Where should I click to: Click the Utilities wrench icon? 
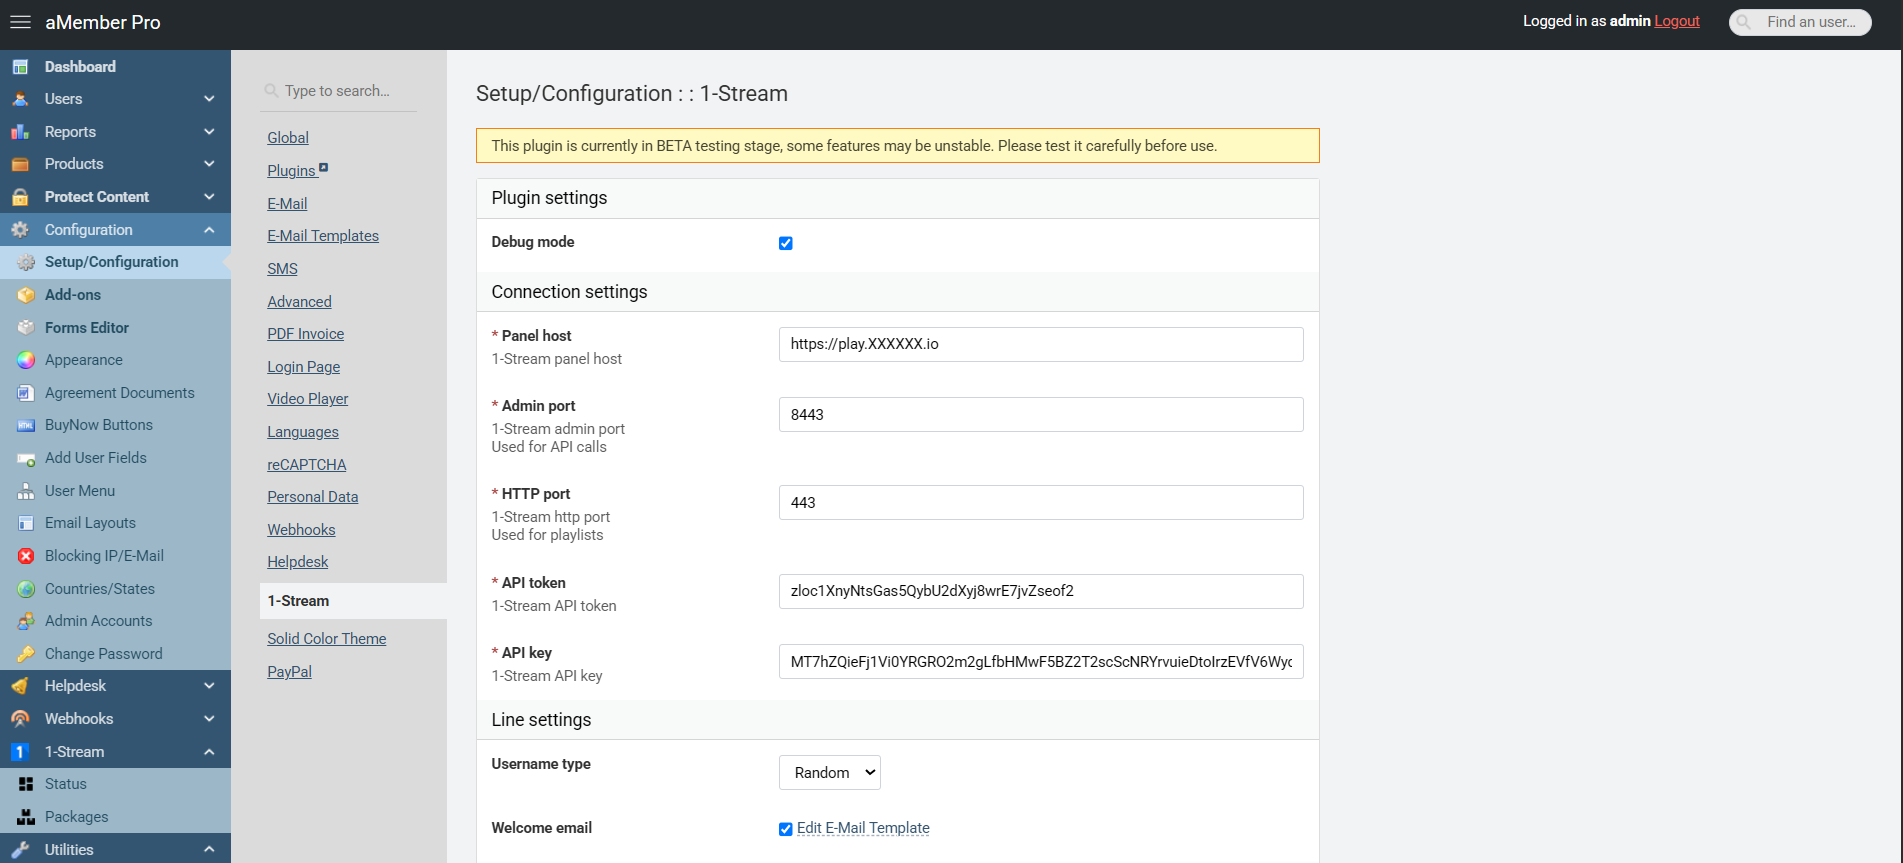[20, 850]
